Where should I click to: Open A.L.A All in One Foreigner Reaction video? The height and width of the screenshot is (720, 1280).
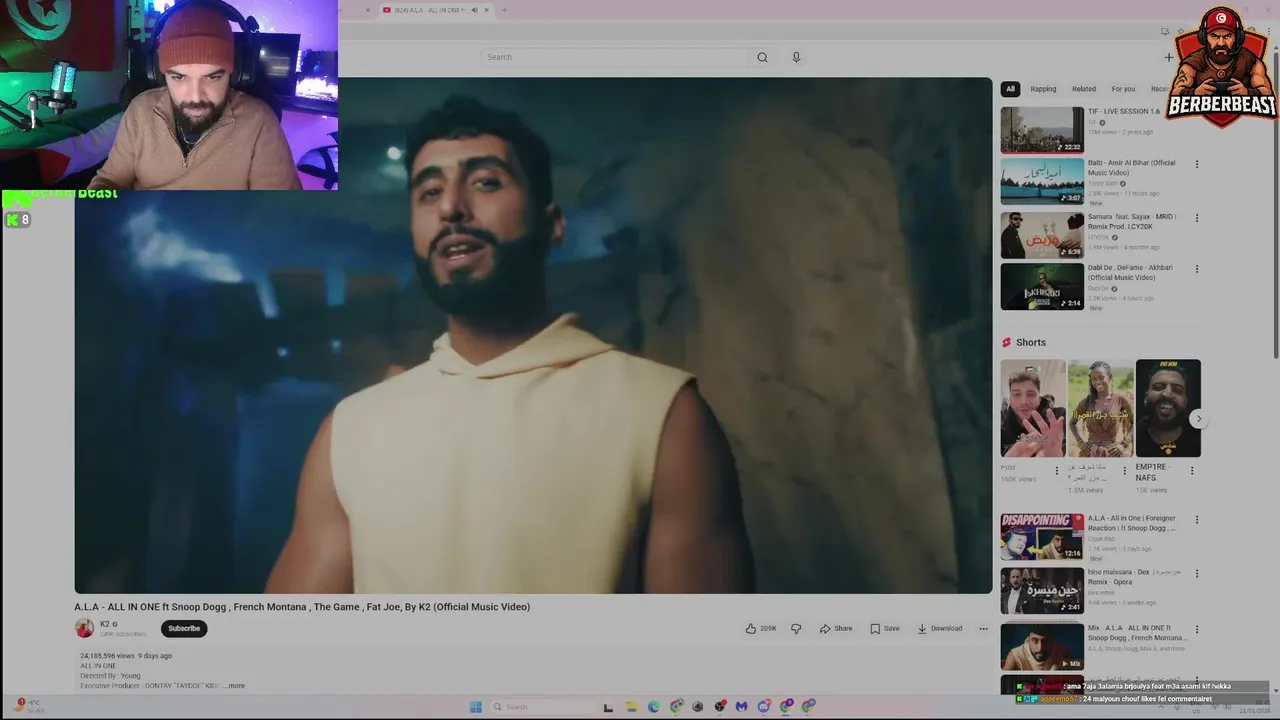1042,537
